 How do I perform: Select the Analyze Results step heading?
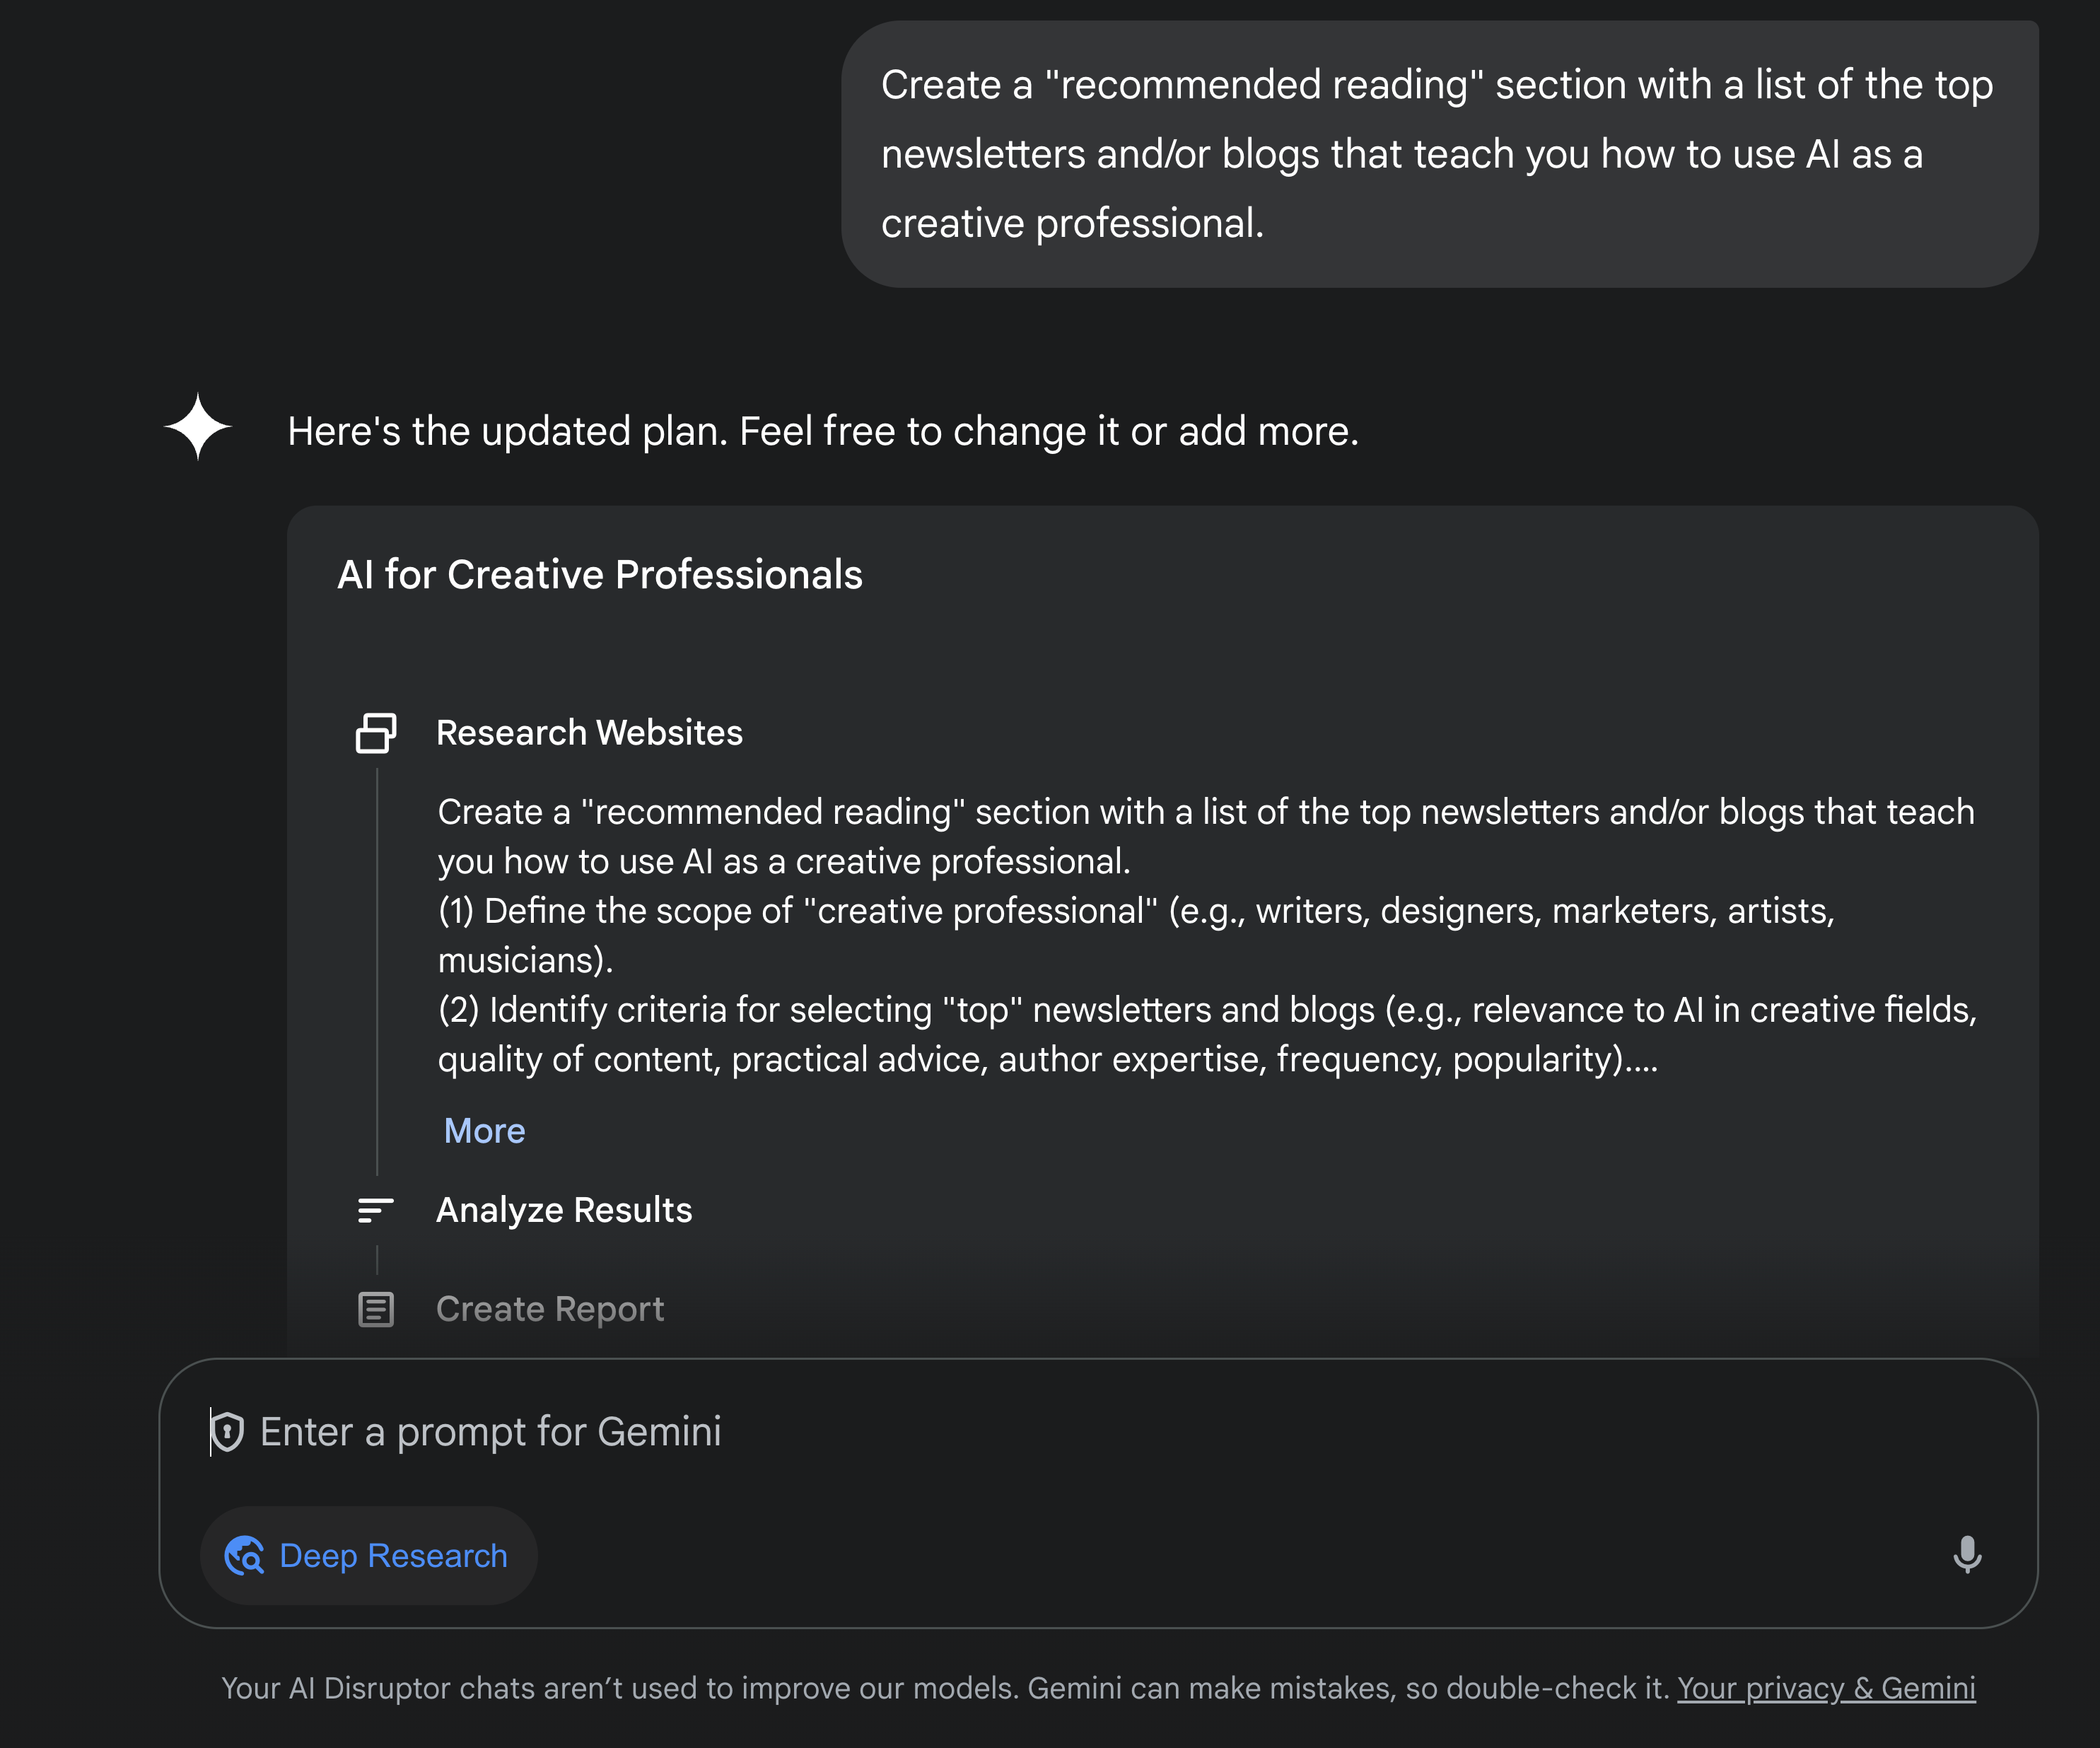click(x=564, y=1210)
